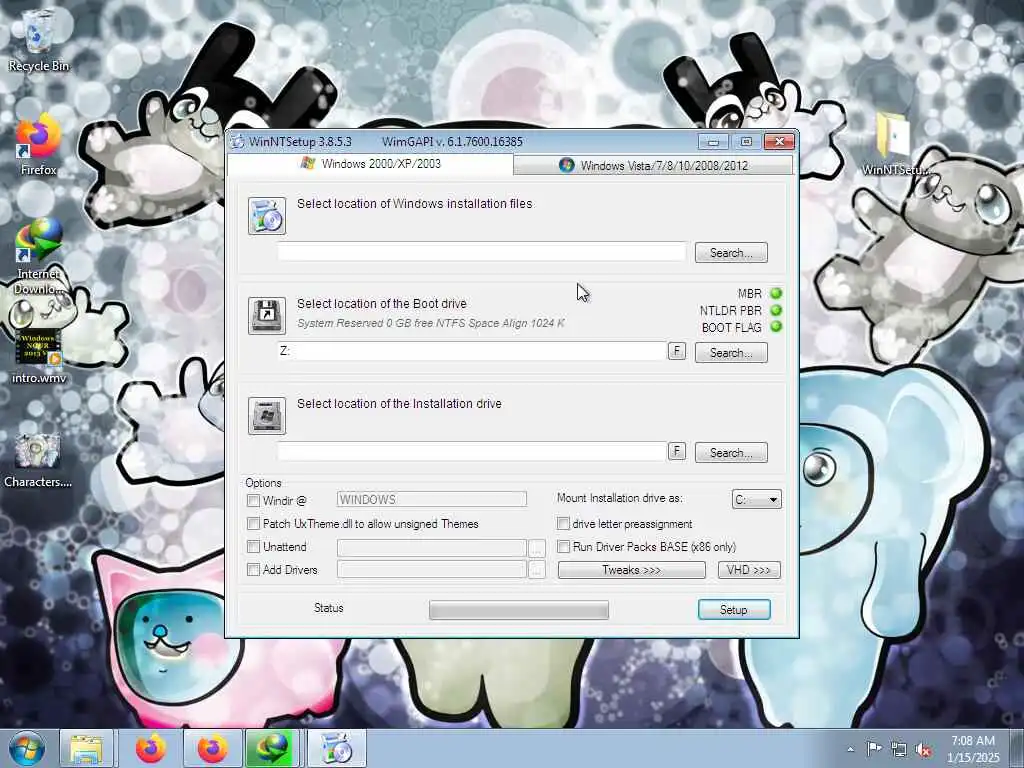Viewport: 1024px width, 768px height.
Task: Enable the Windir @ checkbox
Action: pos(253,501)
